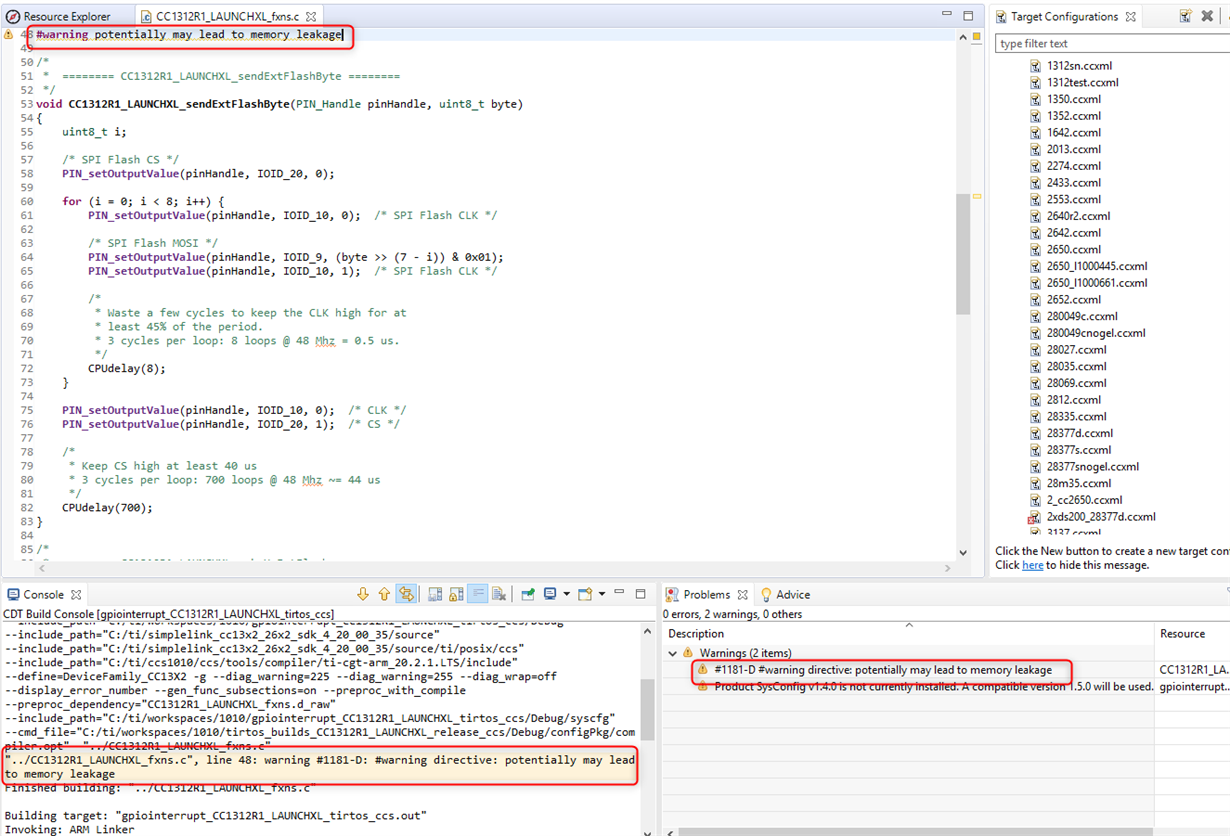Click the previous message arrow in Console toolbar
Image resolution: width=1230 pixels, height=836 pixels.
coord(384,593)
